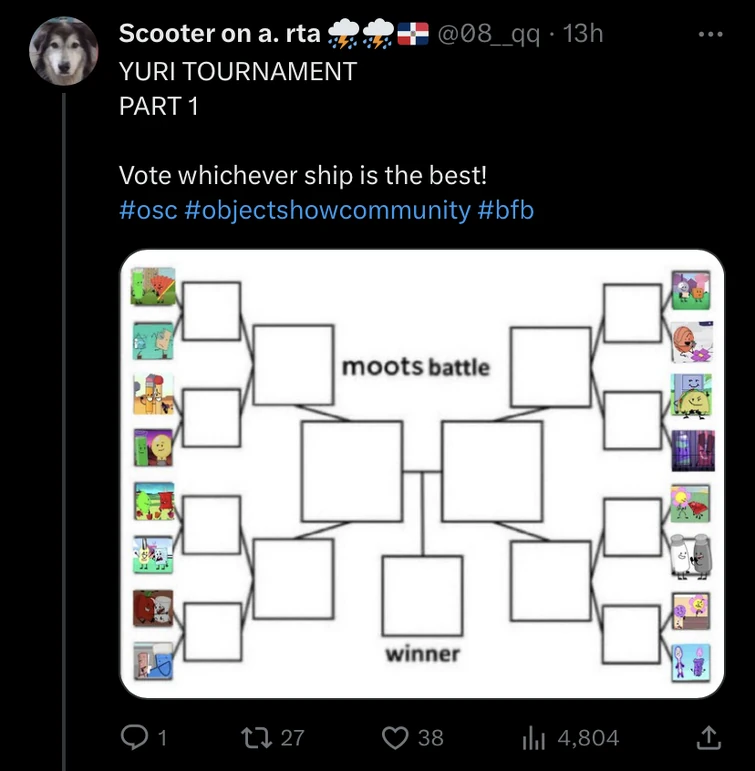The image size is (755, 771).
Task: Click the tweet text about voting ships
Action: pos(302,176)
